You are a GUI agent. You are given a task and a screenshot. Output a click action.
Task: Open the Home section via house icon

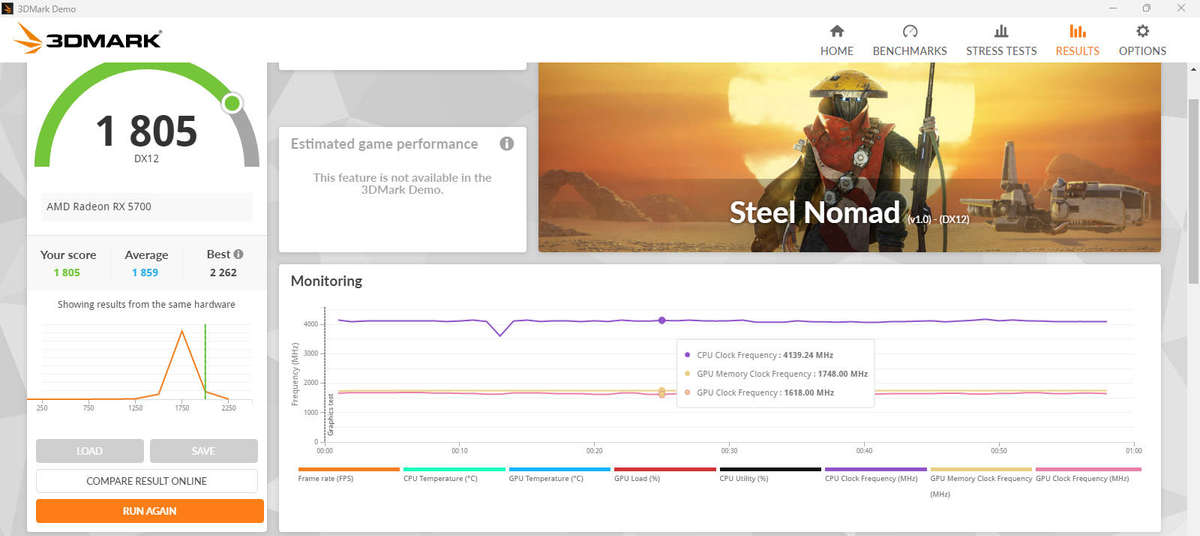[837, 32]
